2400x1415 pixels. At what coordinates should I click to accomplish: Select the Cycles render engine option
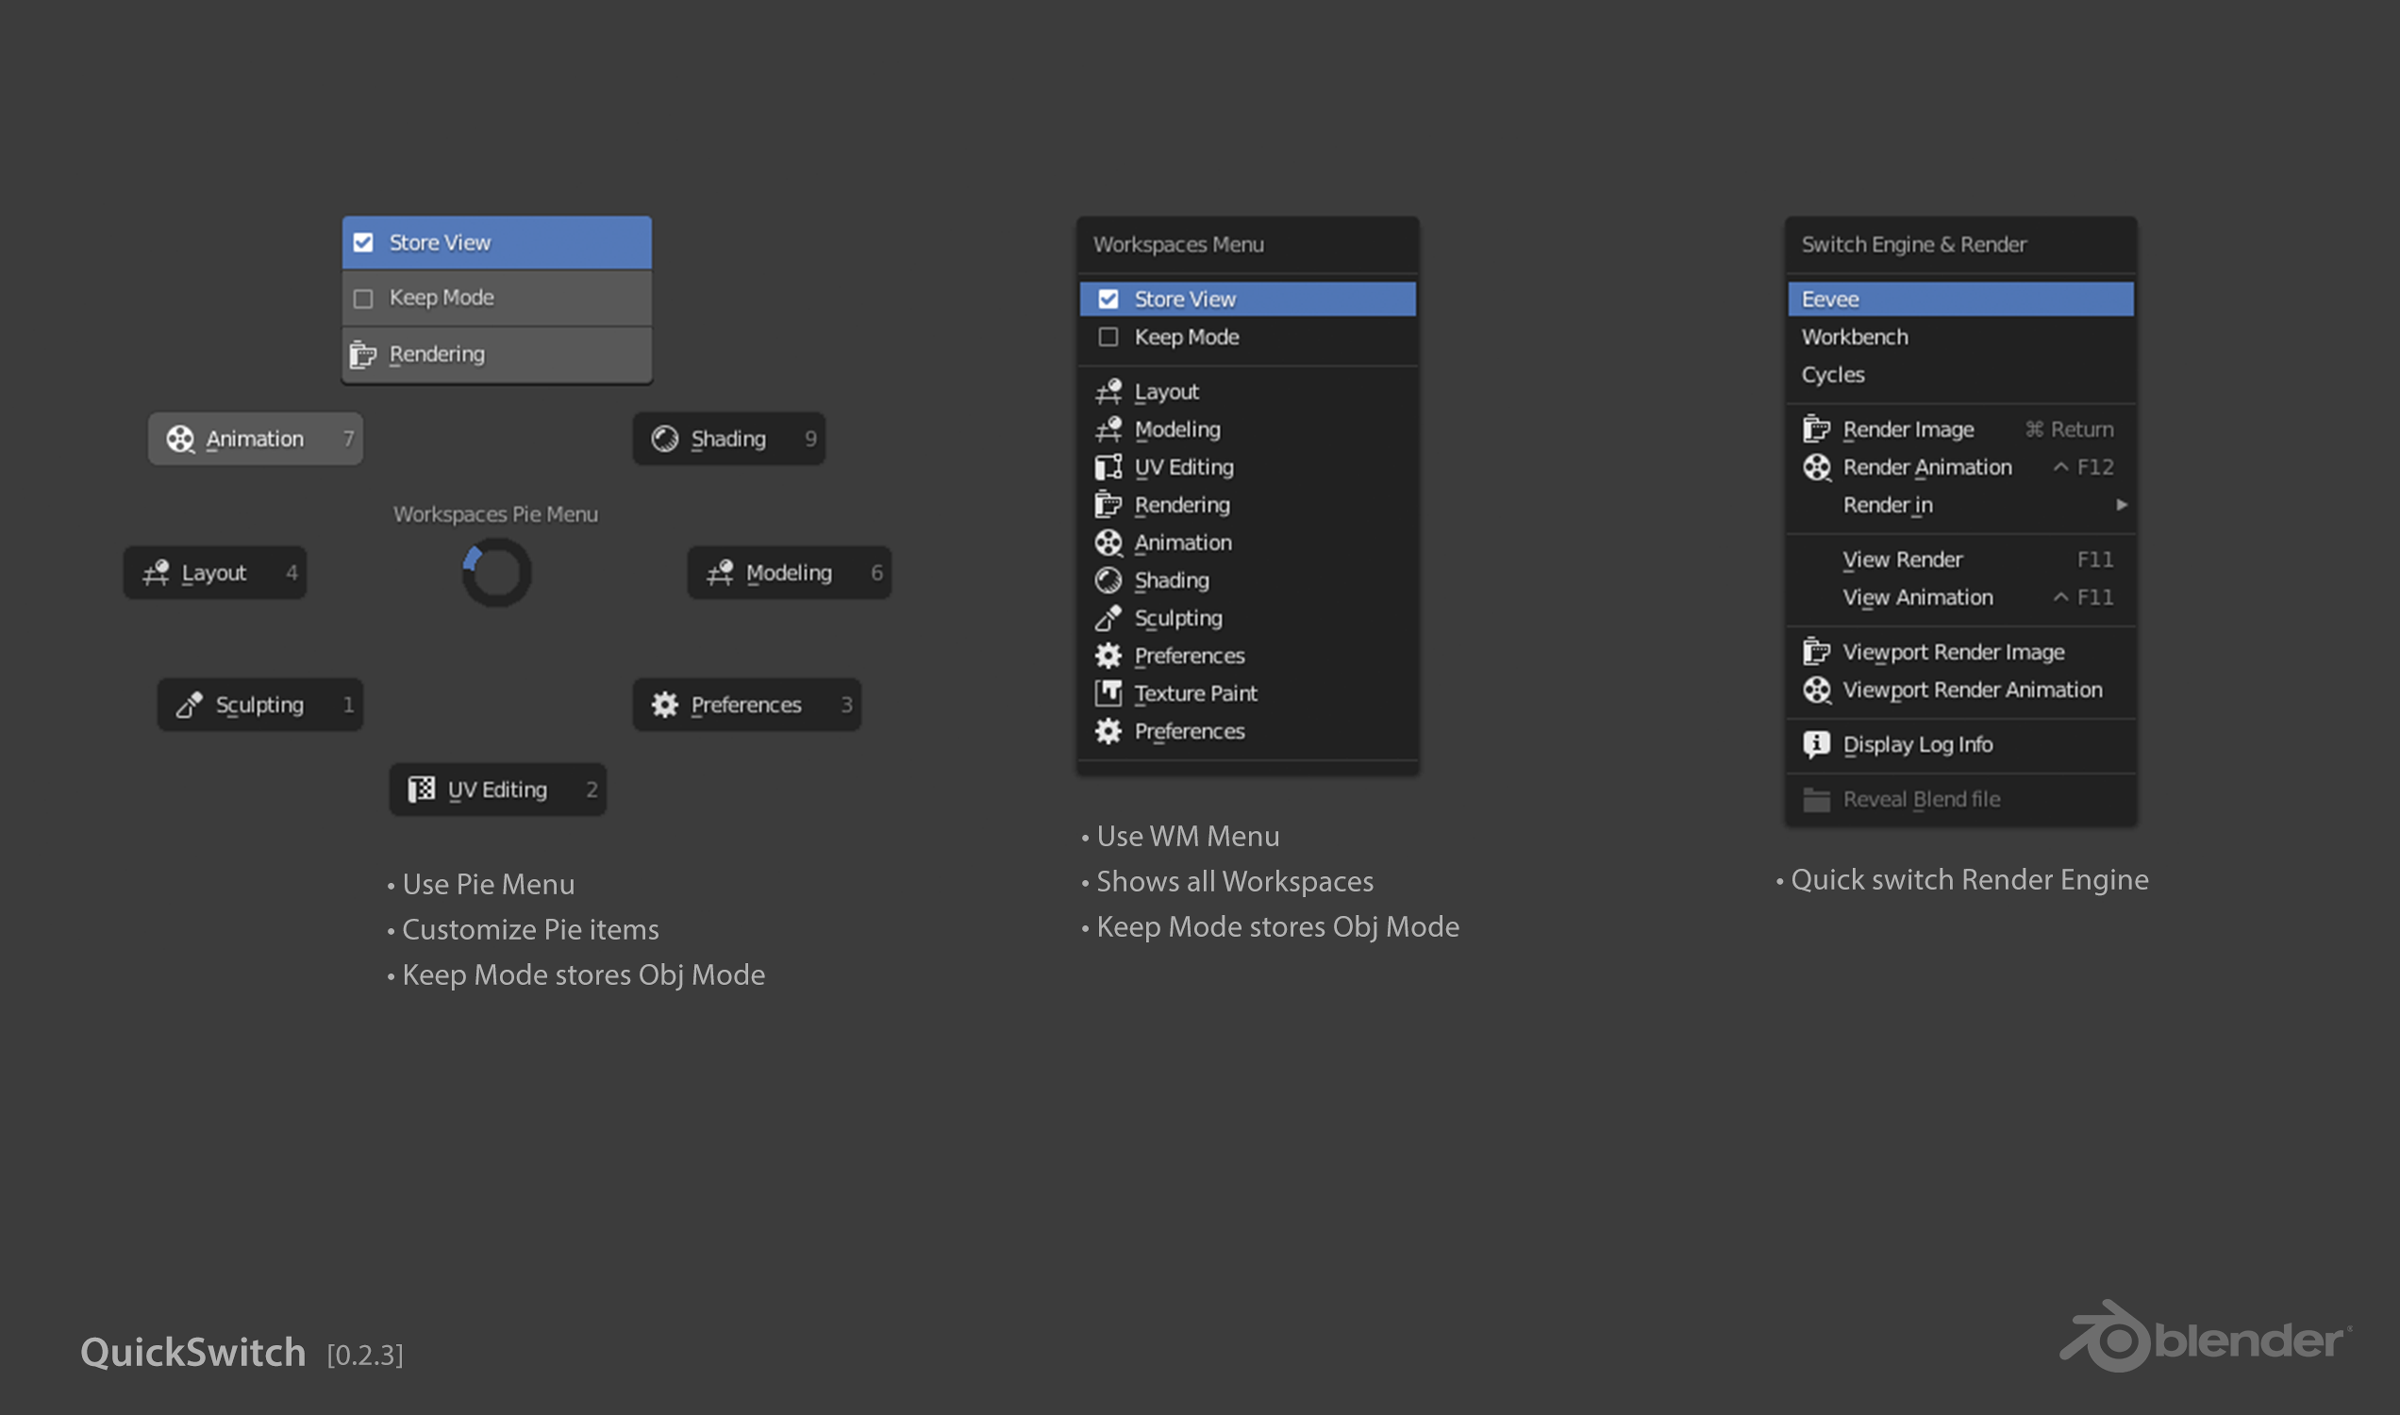[1833, 375]
